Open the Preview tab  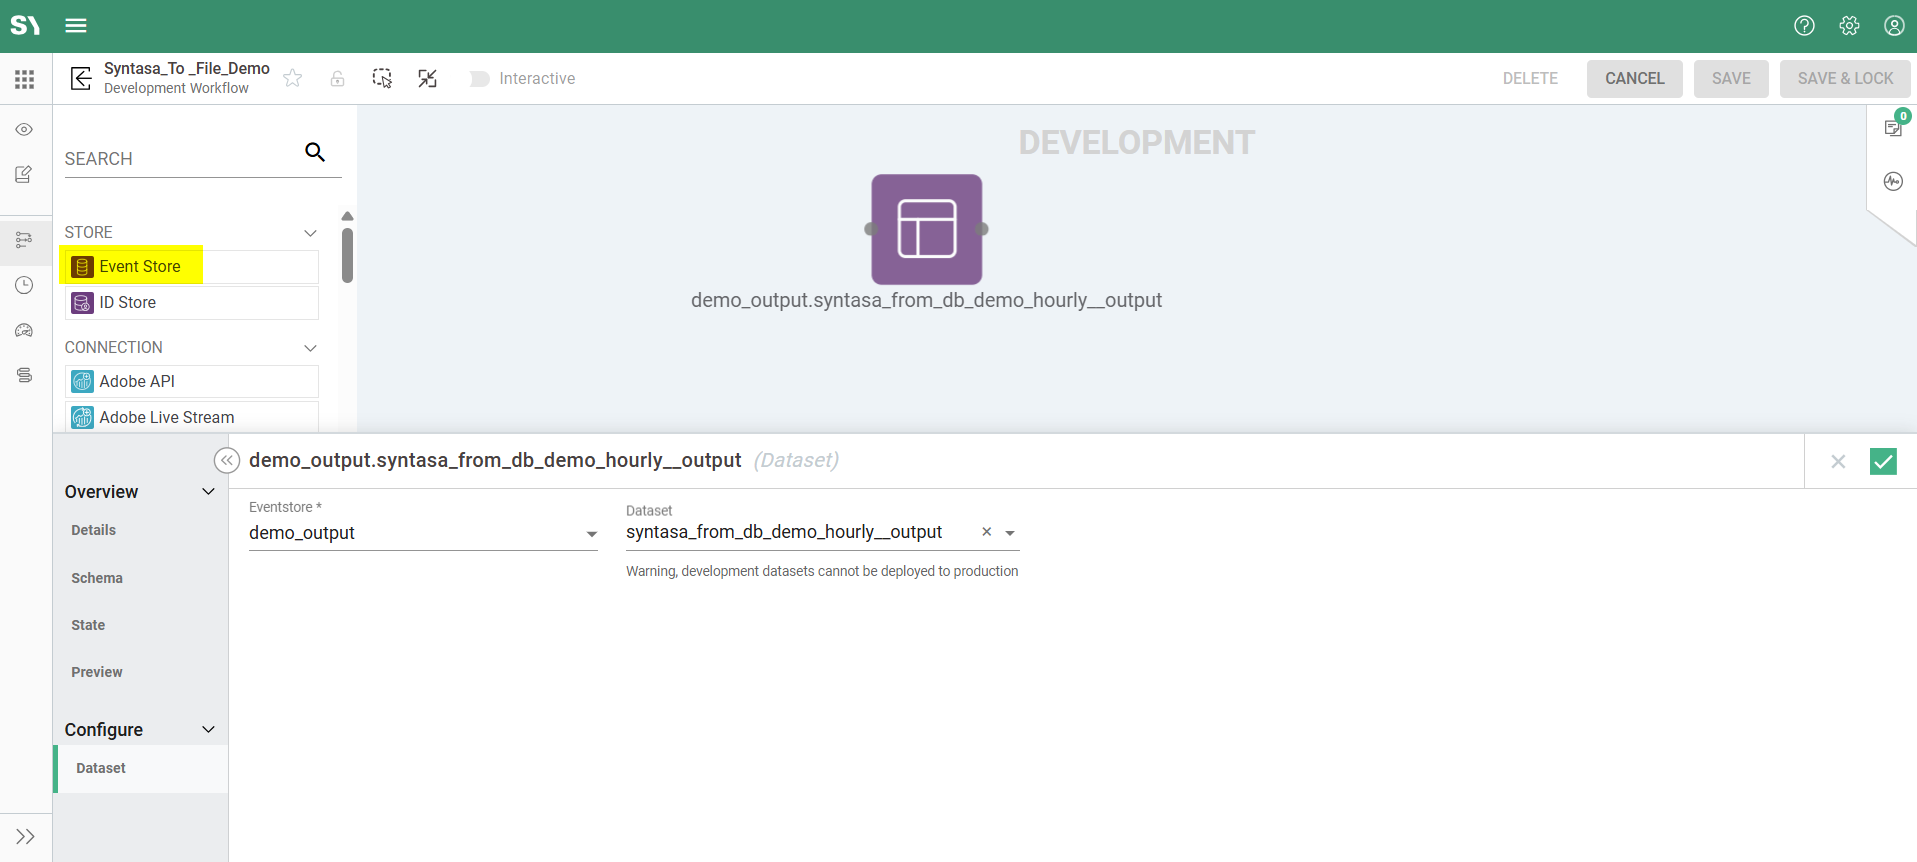97,672
